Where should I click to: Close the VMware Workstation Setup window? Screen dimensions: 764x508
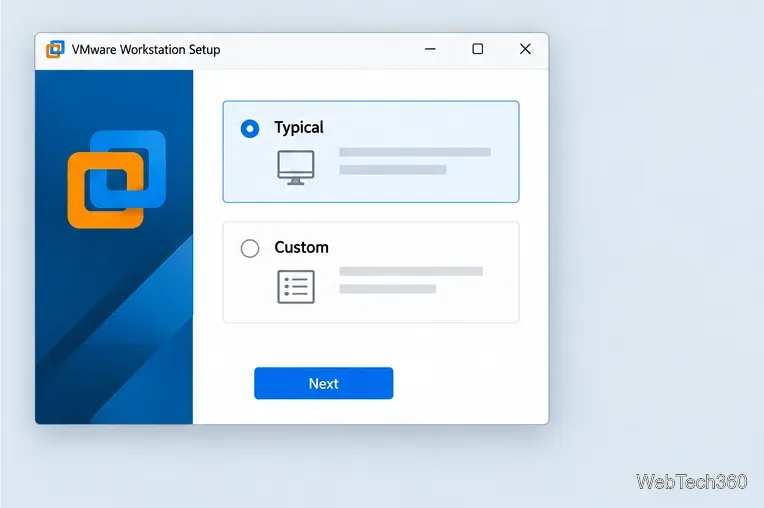tap(525, 49)
